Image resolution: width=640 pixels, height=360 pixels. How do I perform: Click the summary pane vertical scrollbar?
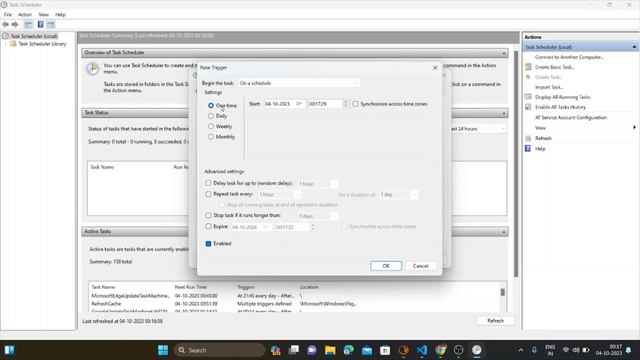(x=516, y=163)
